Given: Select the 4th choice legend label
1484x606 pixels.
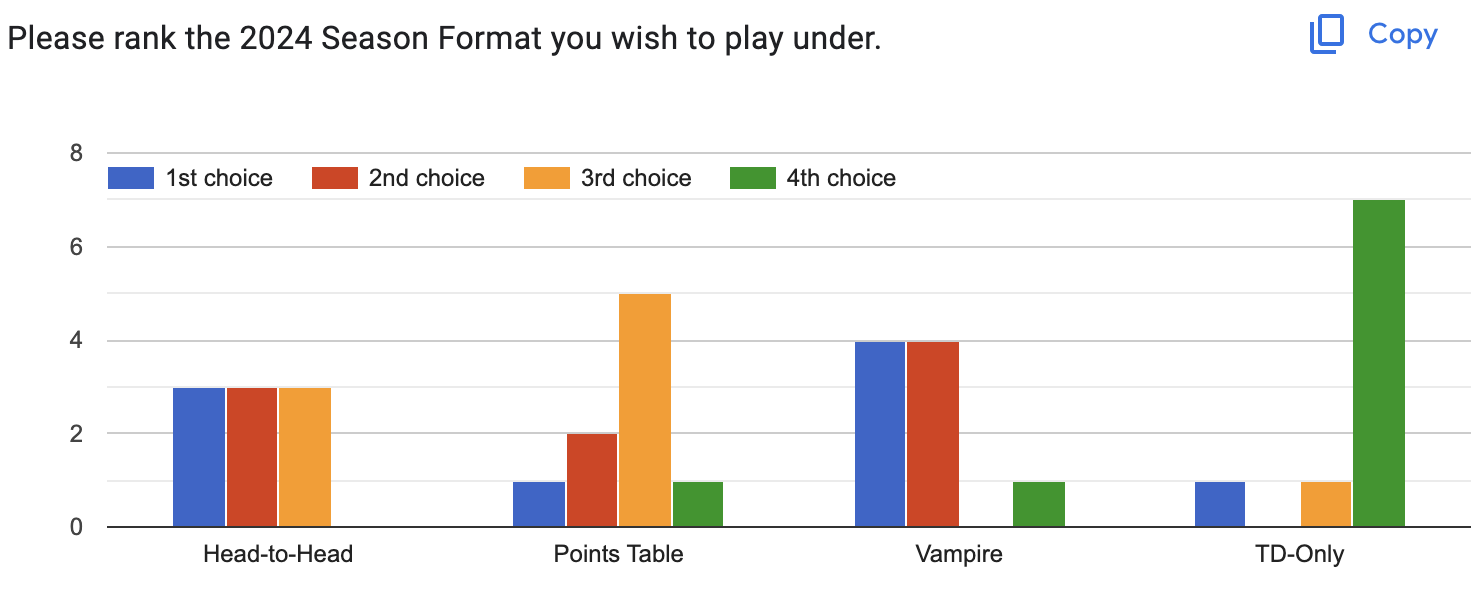Looking at the screenshot, I should (841, 178).
